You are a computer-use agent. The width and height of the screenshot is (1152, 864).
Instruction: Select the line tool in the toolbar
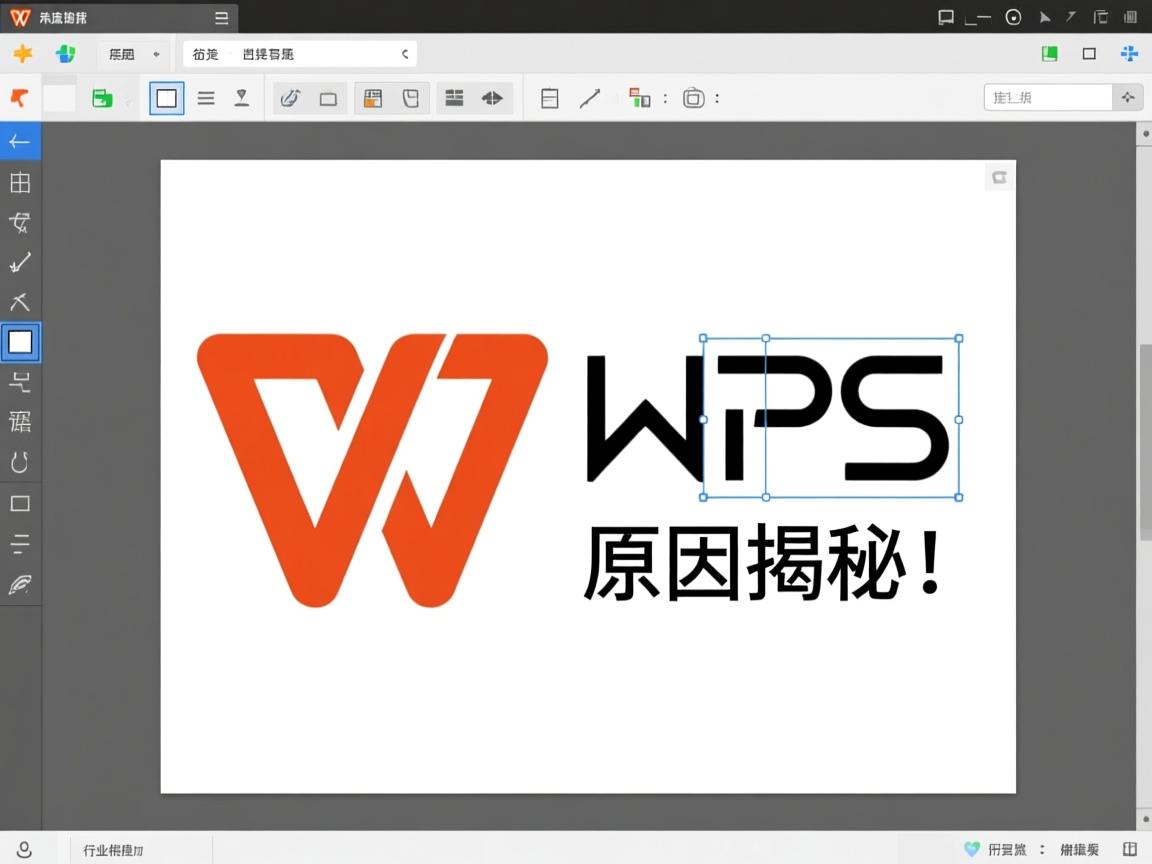point(589,97)
